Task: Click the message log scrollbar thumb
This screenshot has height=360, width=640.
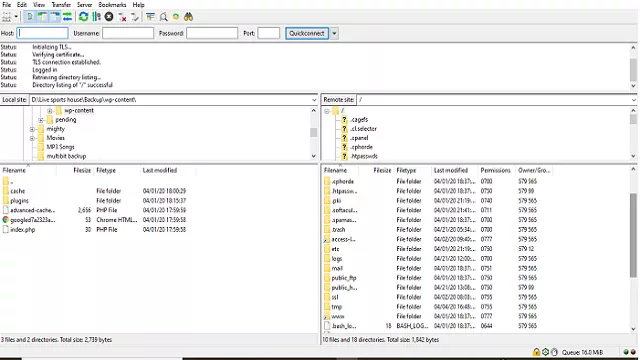Action: pyautogui.click(x=633, y=70)
